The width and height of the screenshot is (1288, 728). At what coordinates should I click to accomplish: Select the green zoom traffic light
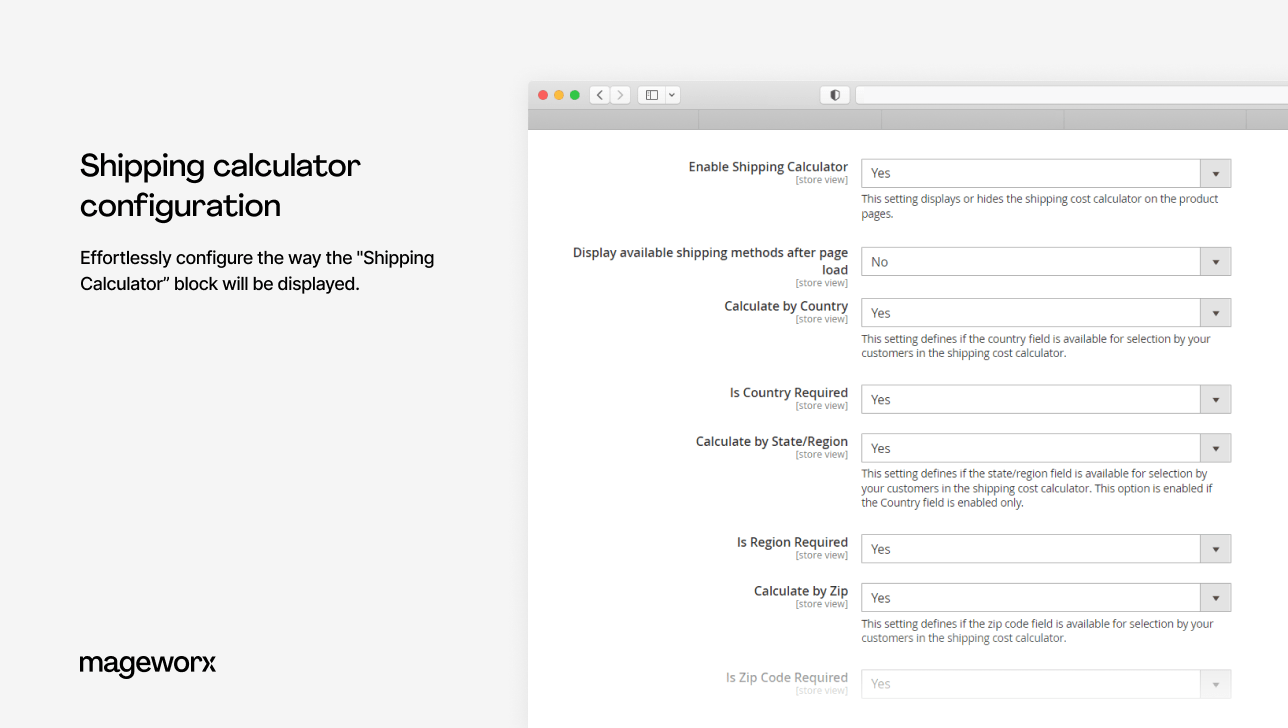(x=575, y=94)
